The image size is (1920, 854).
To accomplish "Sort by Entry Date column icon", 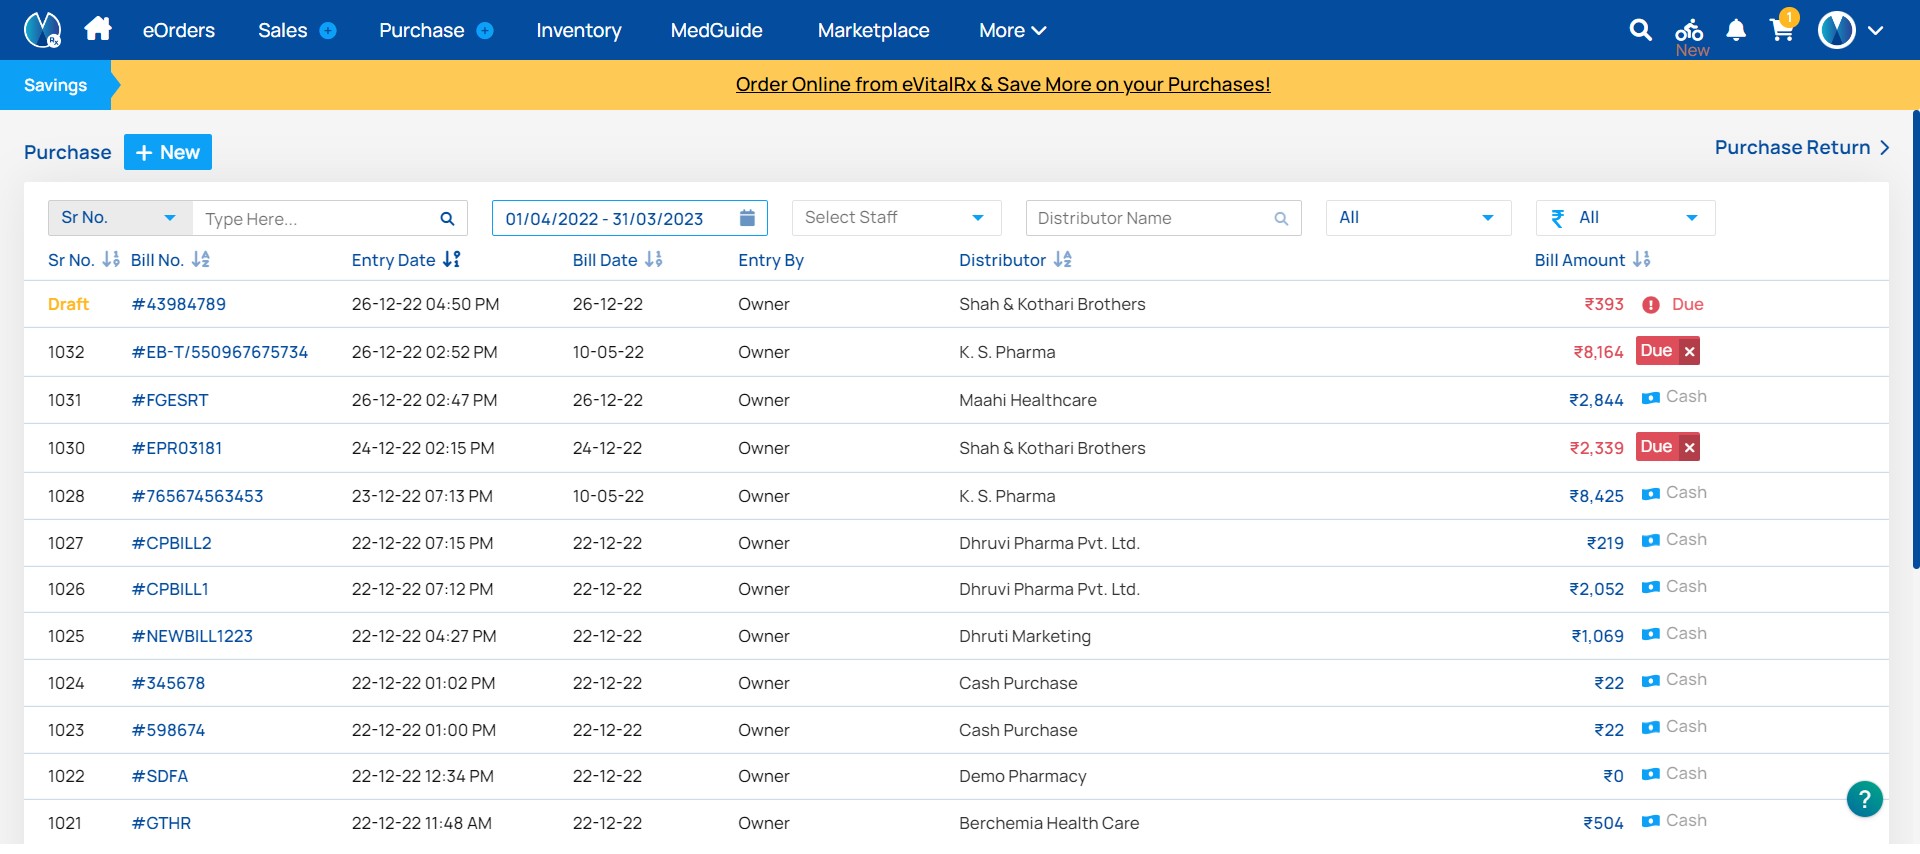I will point(452,260).
